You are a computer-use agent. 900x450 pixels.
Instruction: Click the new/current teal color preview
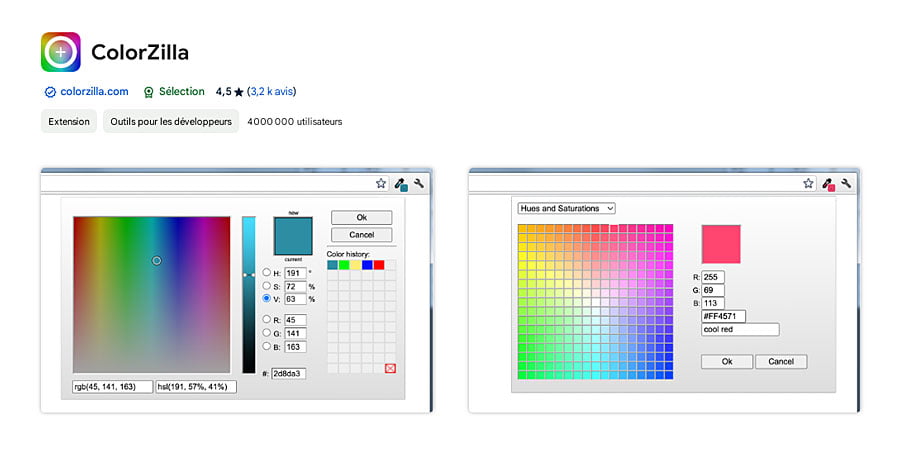(293, 236)
